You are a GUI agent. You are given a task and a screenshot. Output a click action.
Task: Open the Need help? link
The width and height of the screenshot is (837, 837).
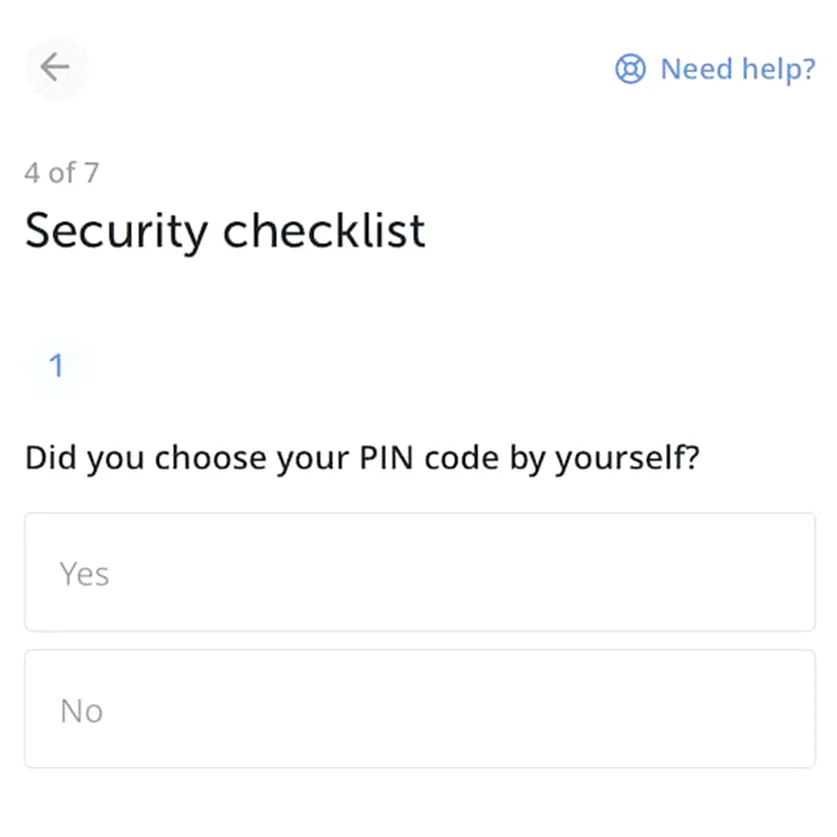pyautogui.click(x=715, y=69)
